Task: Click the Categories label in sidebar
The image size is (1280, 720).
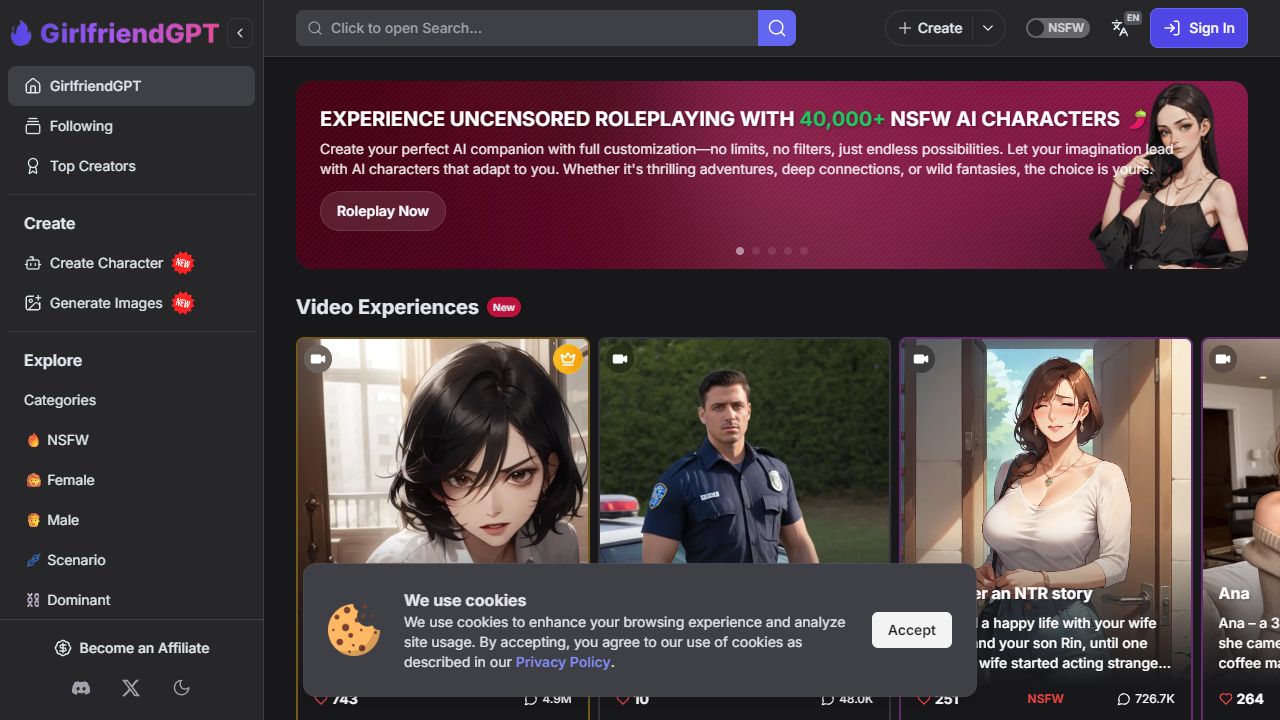Action: (60, 400)
